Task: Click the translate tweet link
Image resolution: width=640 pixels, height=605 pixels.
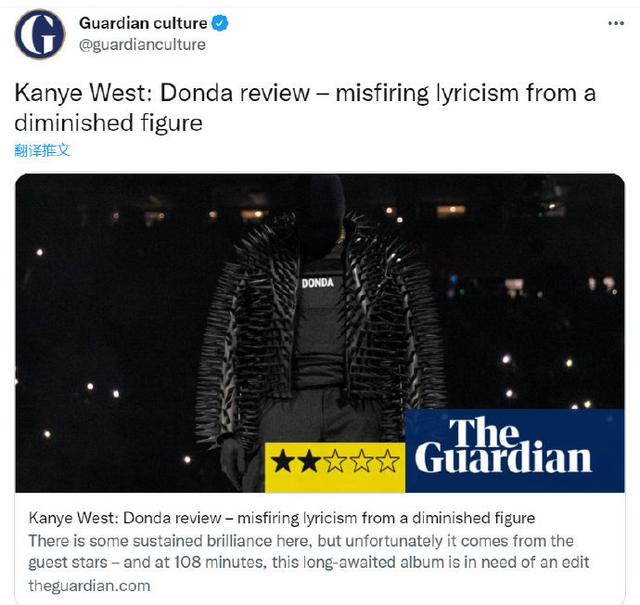Action: point(42,150)
